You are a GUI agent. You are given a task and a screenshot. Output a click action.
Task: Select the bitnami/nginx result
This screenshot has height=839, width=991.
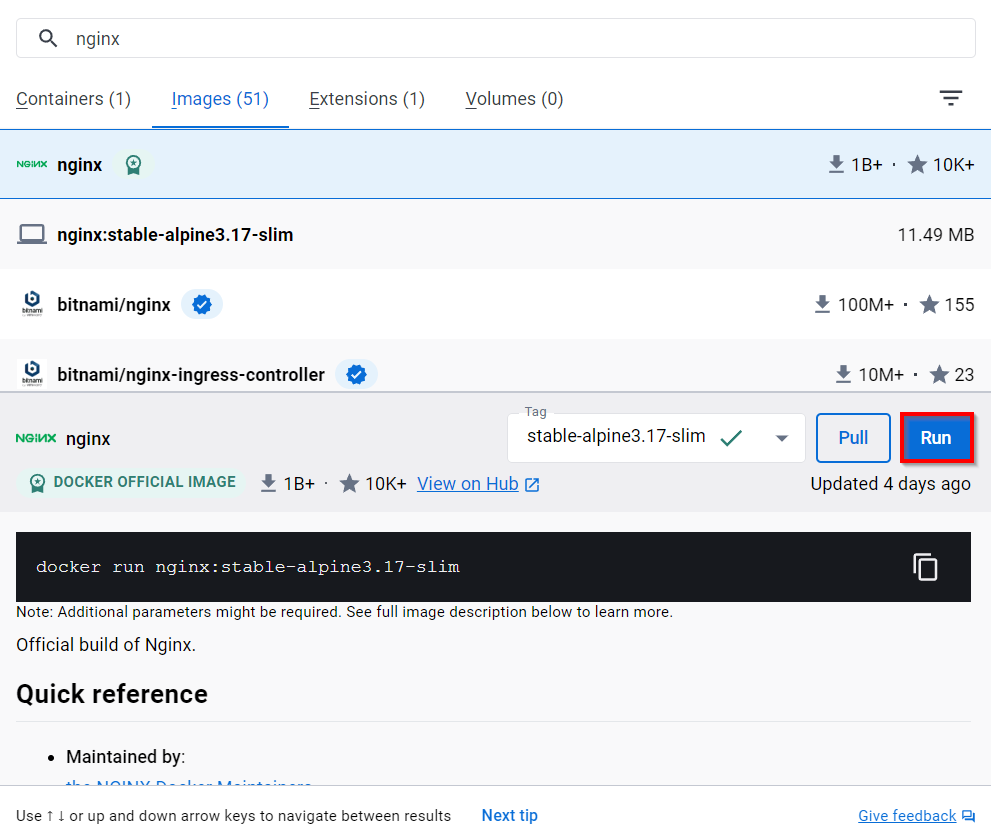click(496, 305)
